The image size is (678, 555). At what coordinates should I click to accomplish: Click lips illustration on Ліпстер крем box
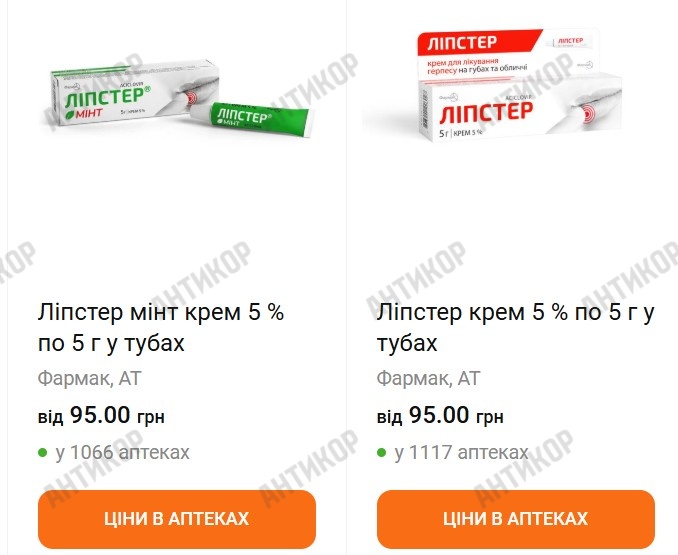592,108
